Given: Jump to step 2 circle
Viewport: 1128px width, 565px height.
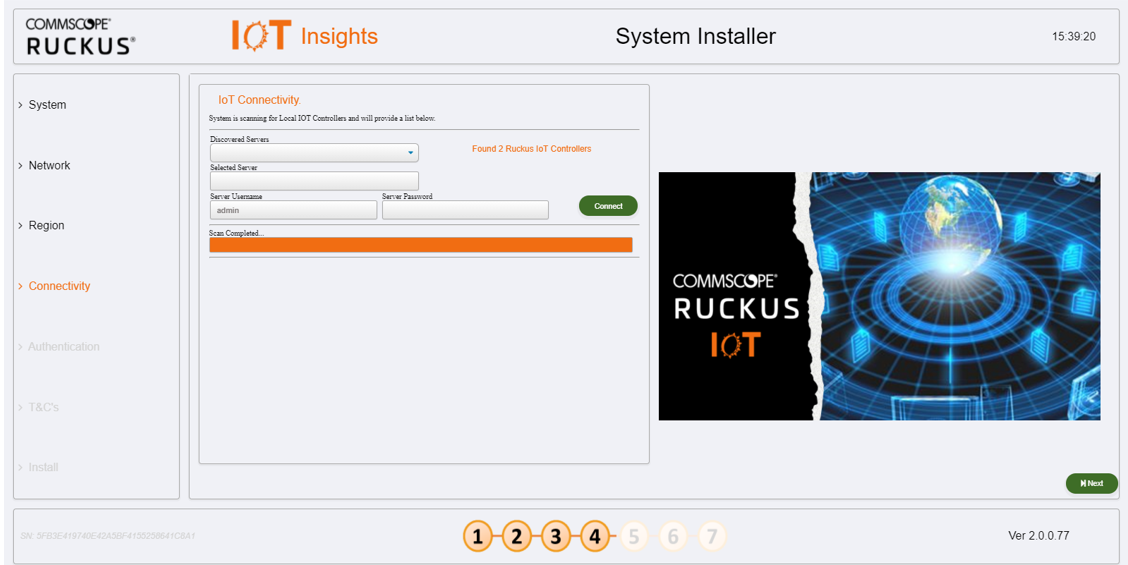Looking at the screenshot, I should [517, 536].
